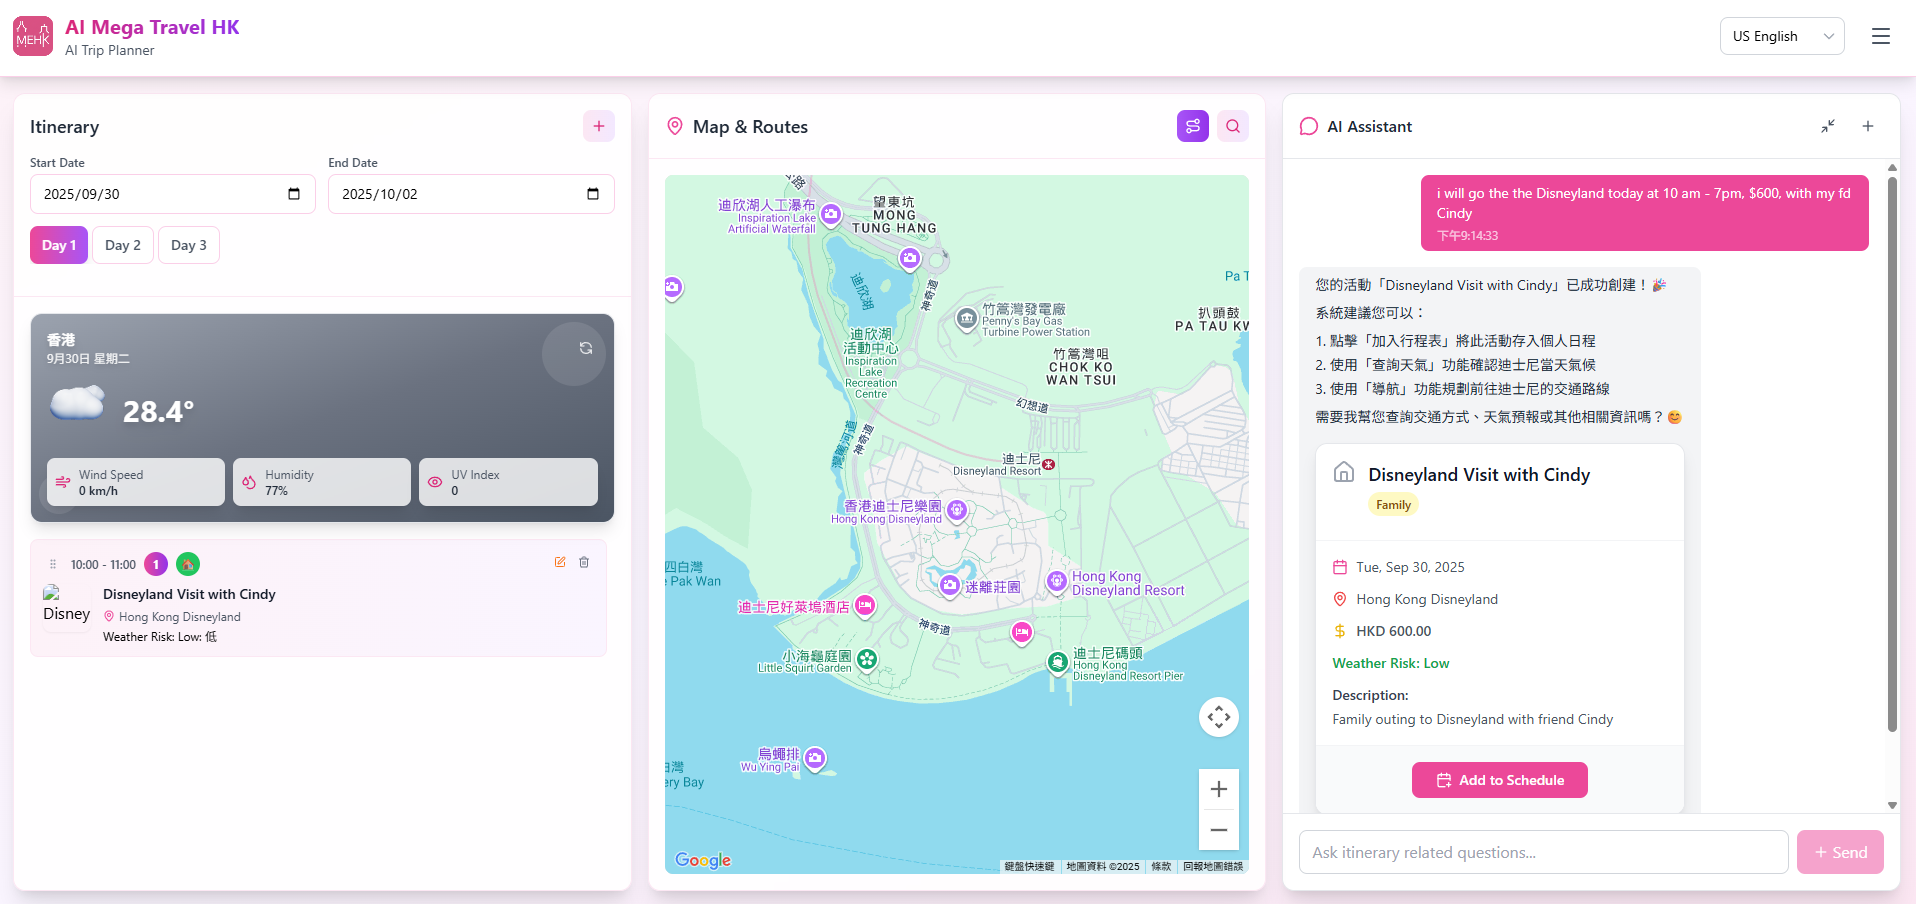The image size is (1916, 904).
Task: Click the Inspiration Lake Artificial Waterfall marker
Action: [831, 214]
